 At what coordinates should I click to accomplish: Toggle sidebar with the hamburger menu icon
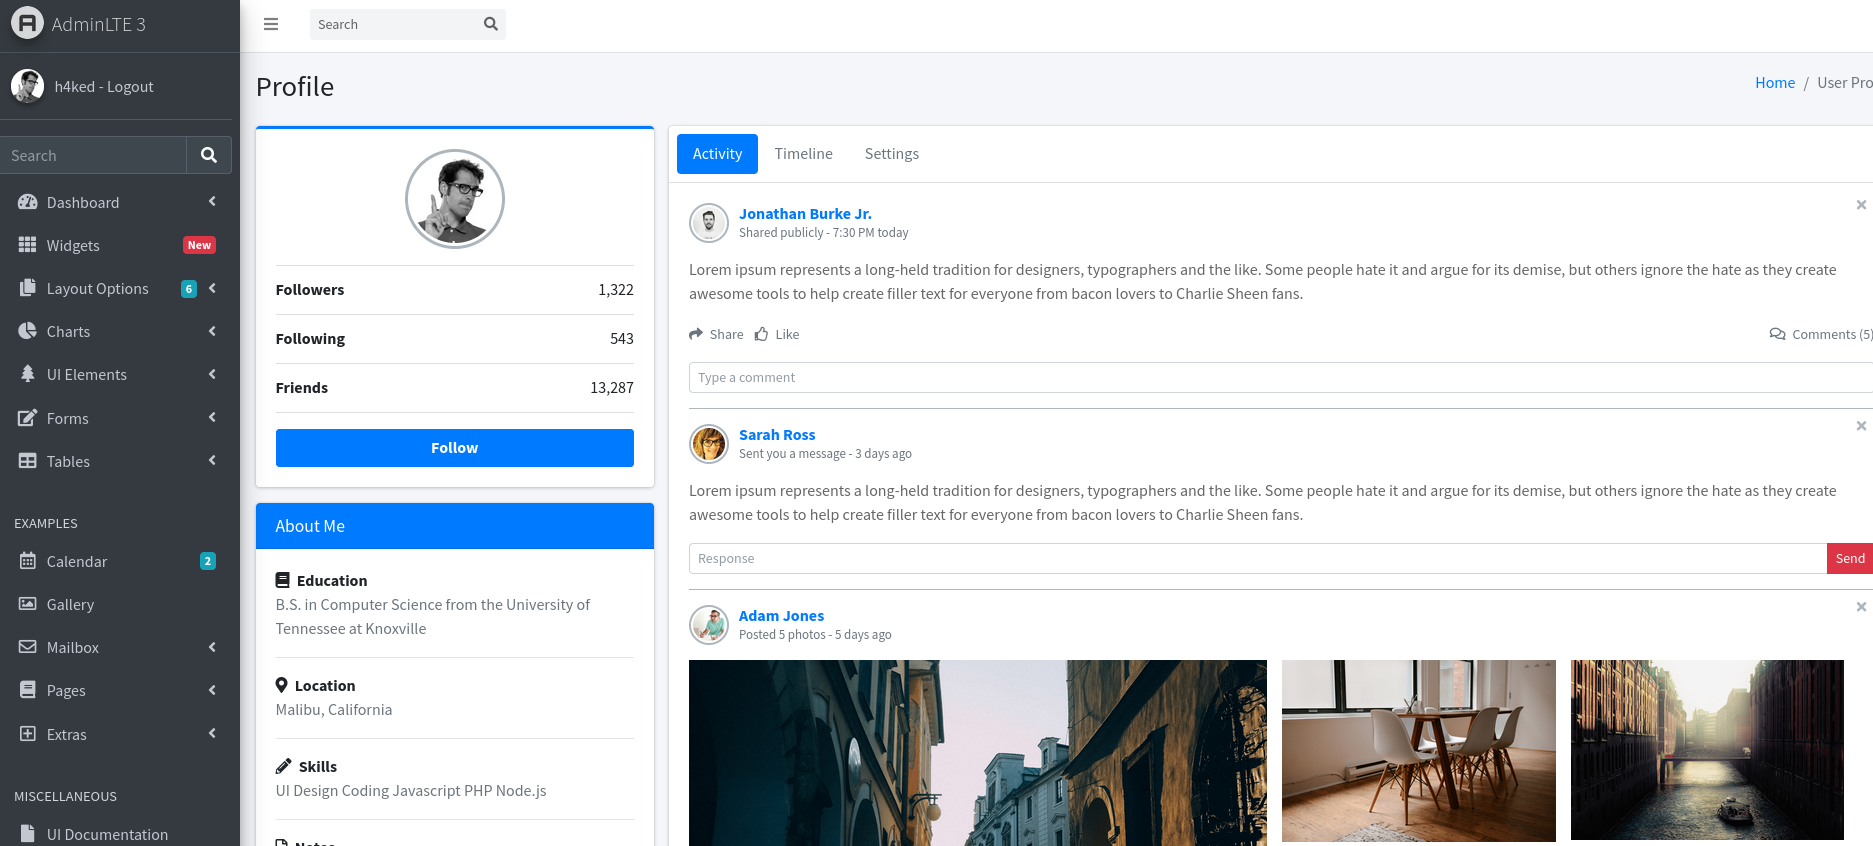click(270, 24)
